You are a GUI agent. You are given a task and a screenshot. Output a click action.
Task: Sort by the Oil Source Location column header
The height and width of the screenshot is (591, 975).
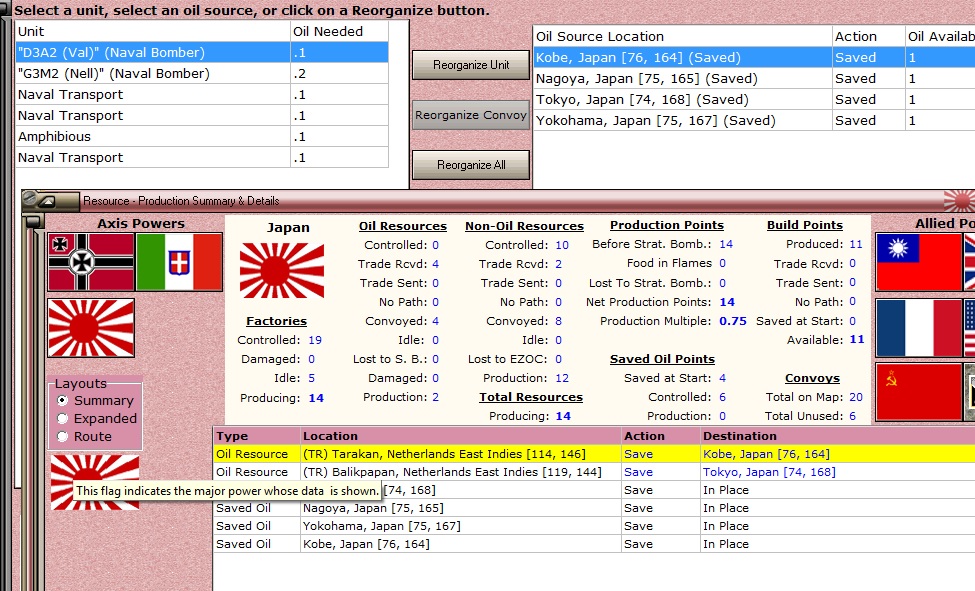[x=682, y=36]
